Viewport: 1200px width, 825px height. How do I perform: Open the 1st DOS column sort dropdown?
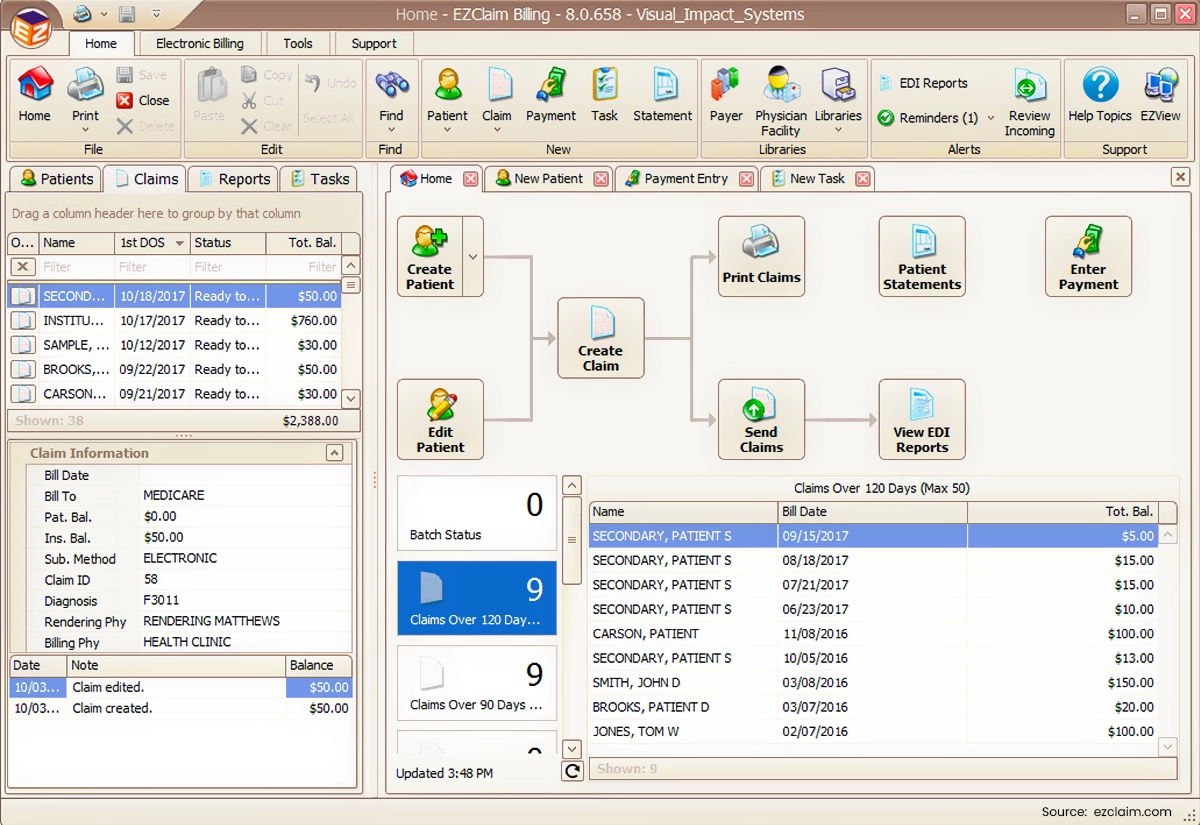[x=180, y=243]
